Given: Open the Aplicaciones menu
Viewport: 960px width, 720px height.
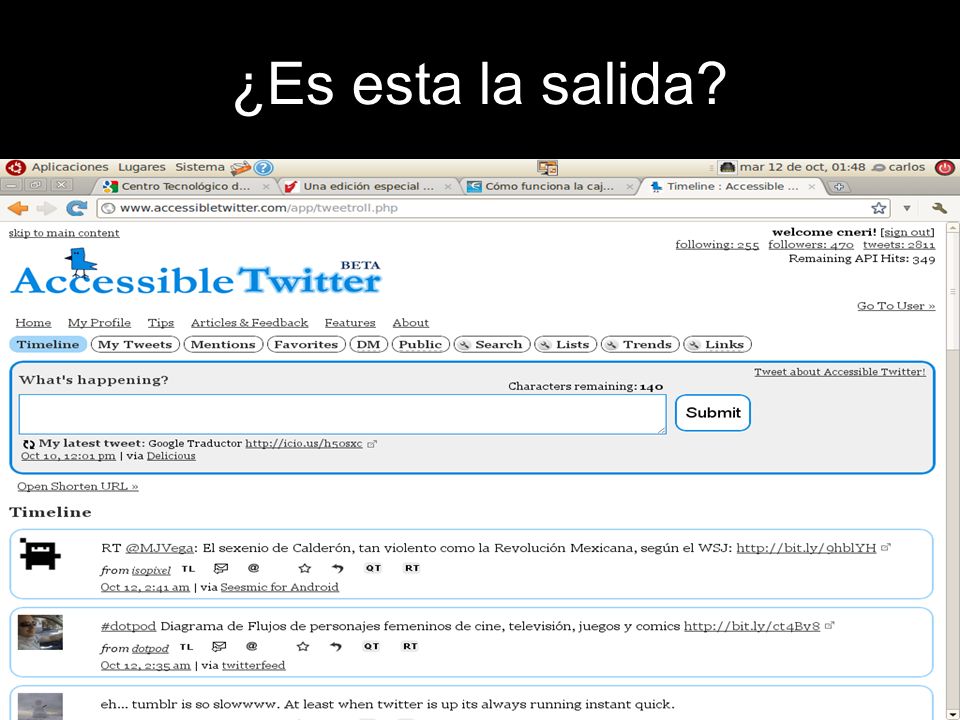Looking at the screenshot, I should coord(70,167).
